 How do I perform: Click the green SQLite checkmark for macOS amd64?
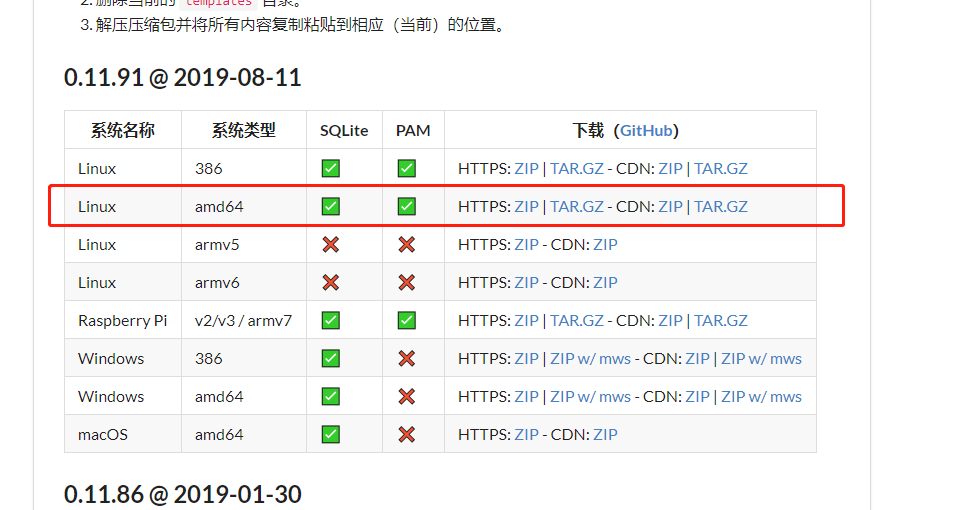(331, 434)
